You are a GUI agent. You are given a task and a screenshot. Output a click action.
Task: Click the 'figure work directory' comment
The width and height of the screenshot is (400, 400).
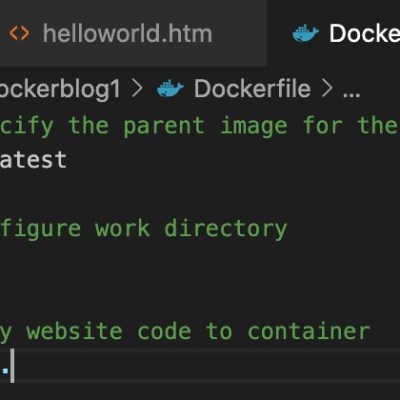tap(143, 229)
